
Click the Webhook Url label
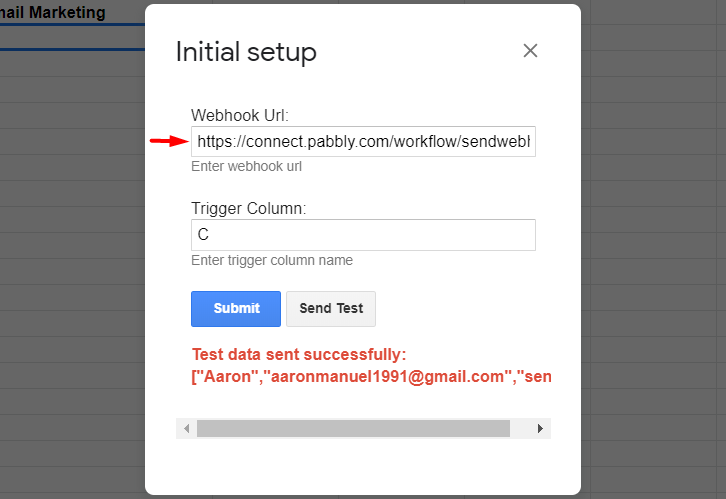239,115
